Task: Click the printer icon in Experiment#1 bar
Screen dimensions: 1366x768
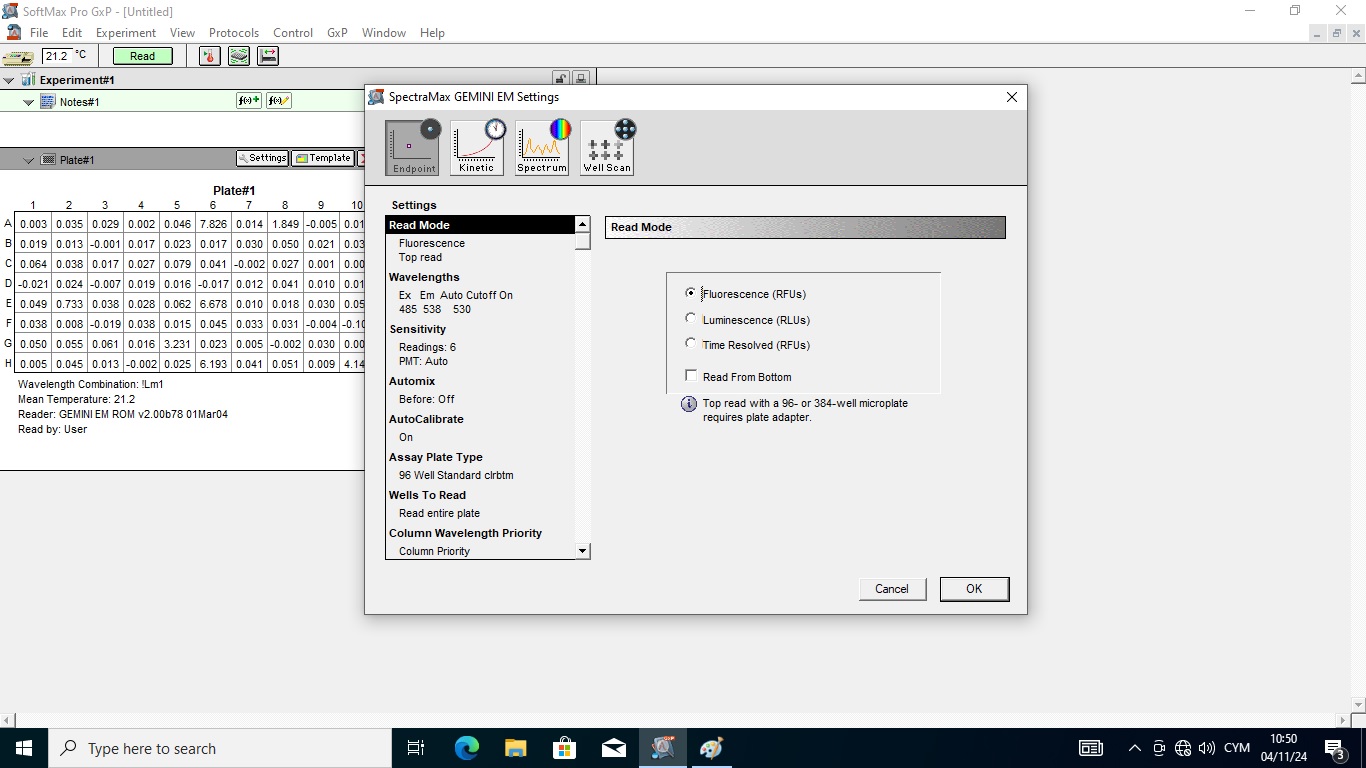Action: coord(581,79)
